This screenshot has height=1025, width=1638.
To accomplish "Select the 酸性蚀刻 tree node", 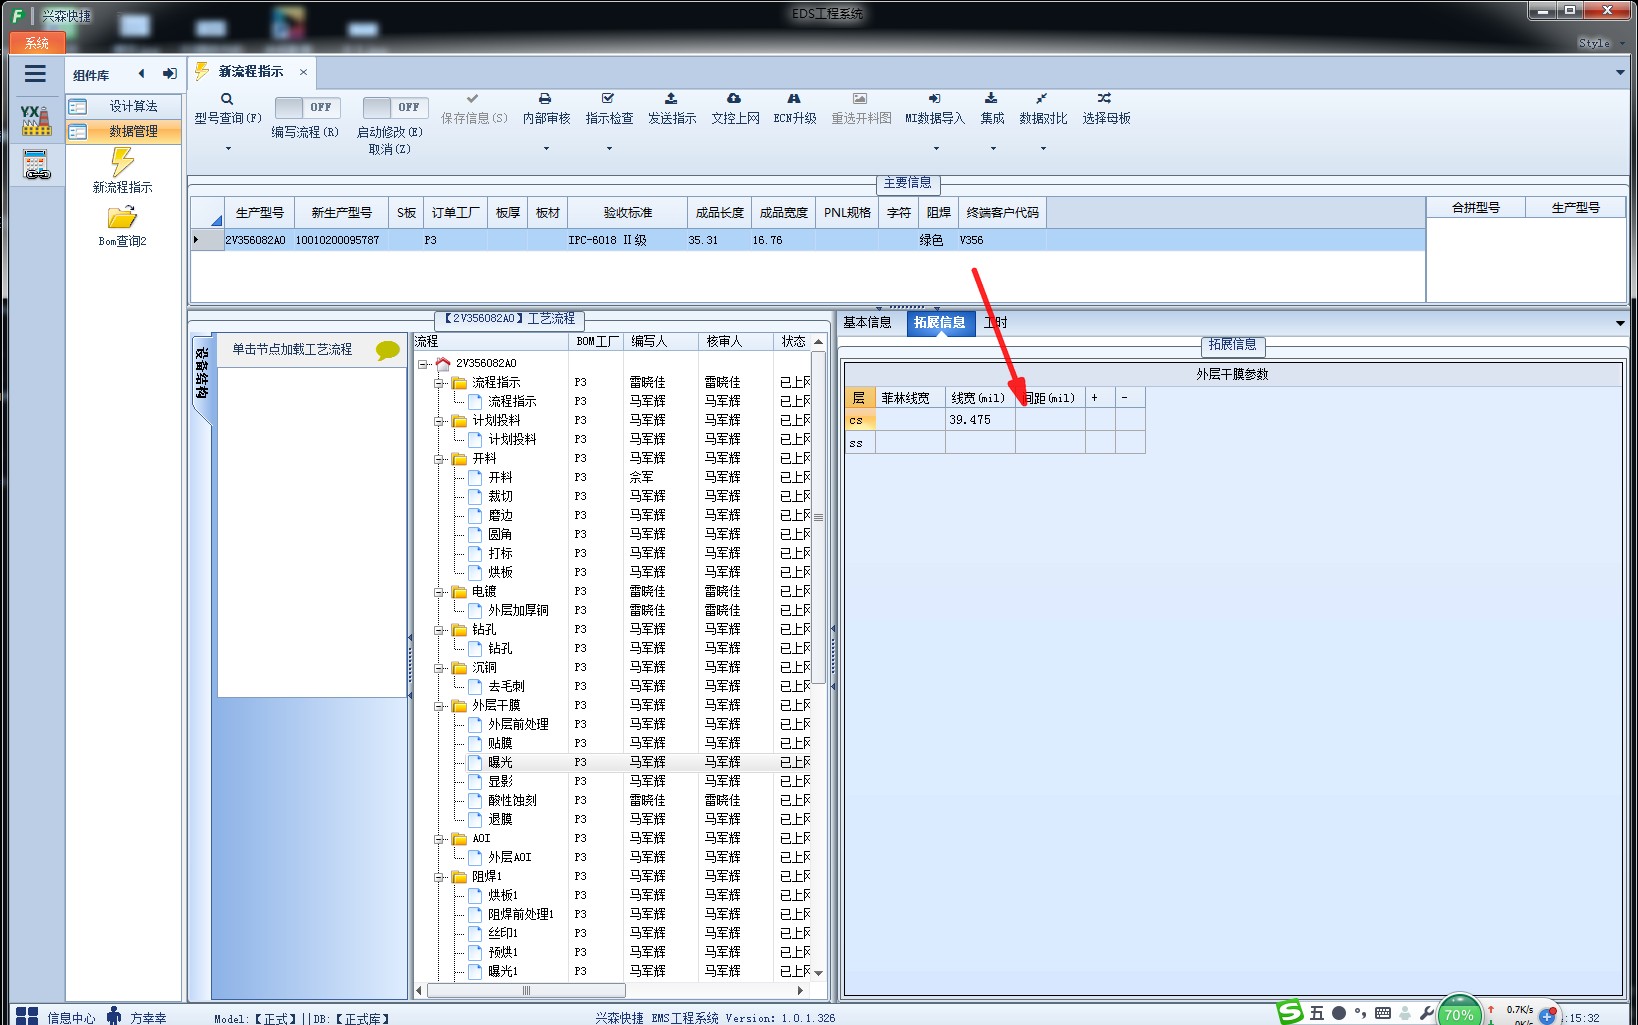I will coord(512,801).
